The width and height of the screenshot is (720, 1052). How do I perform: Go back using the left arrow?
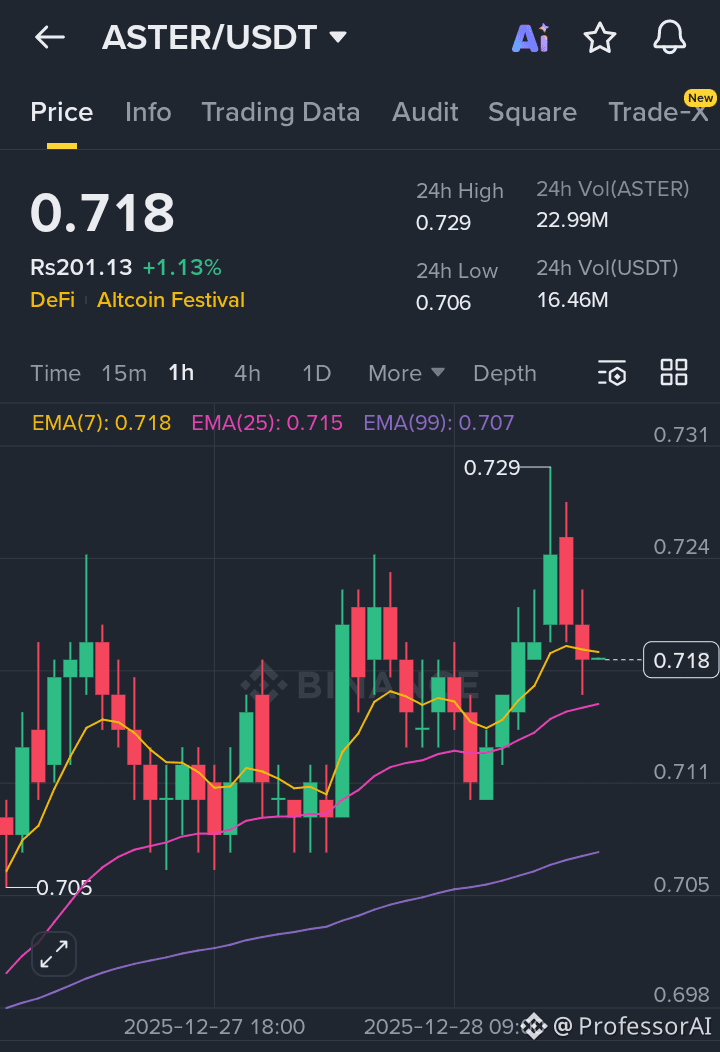pos(50,37)
